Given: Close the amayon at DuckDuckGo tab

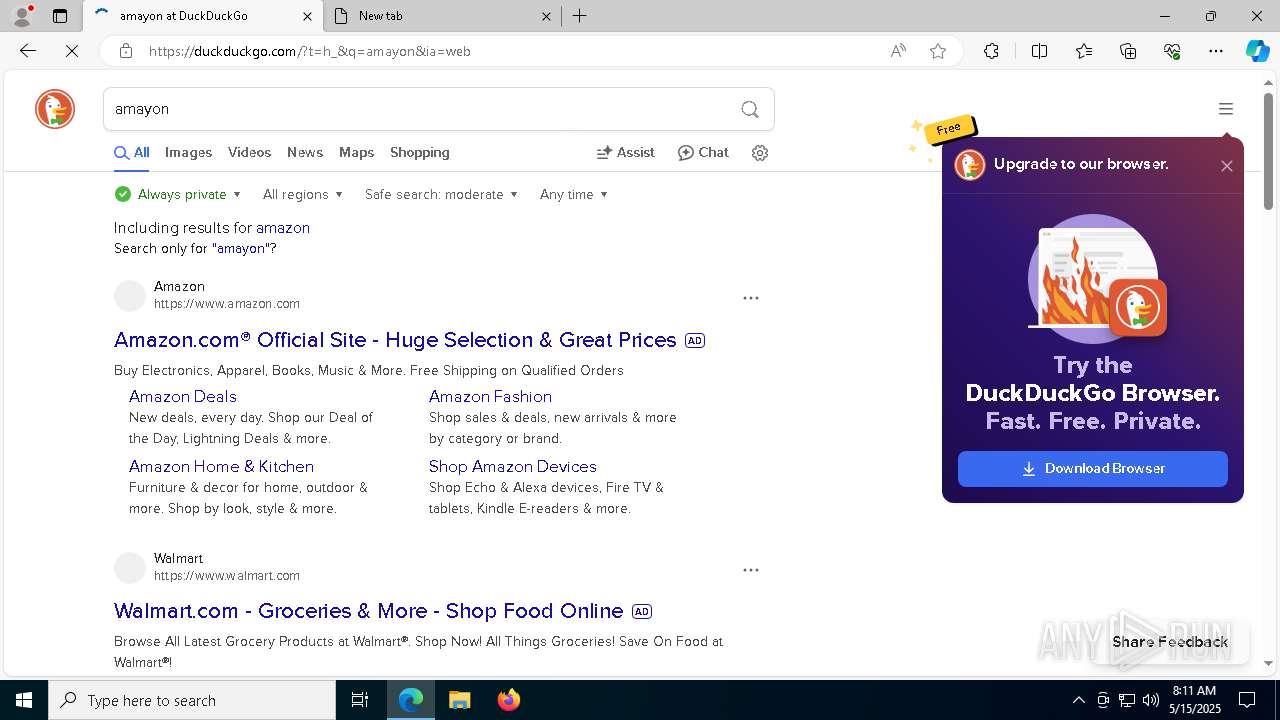Looking at the screenshot, I should click(x=307, y=16).
